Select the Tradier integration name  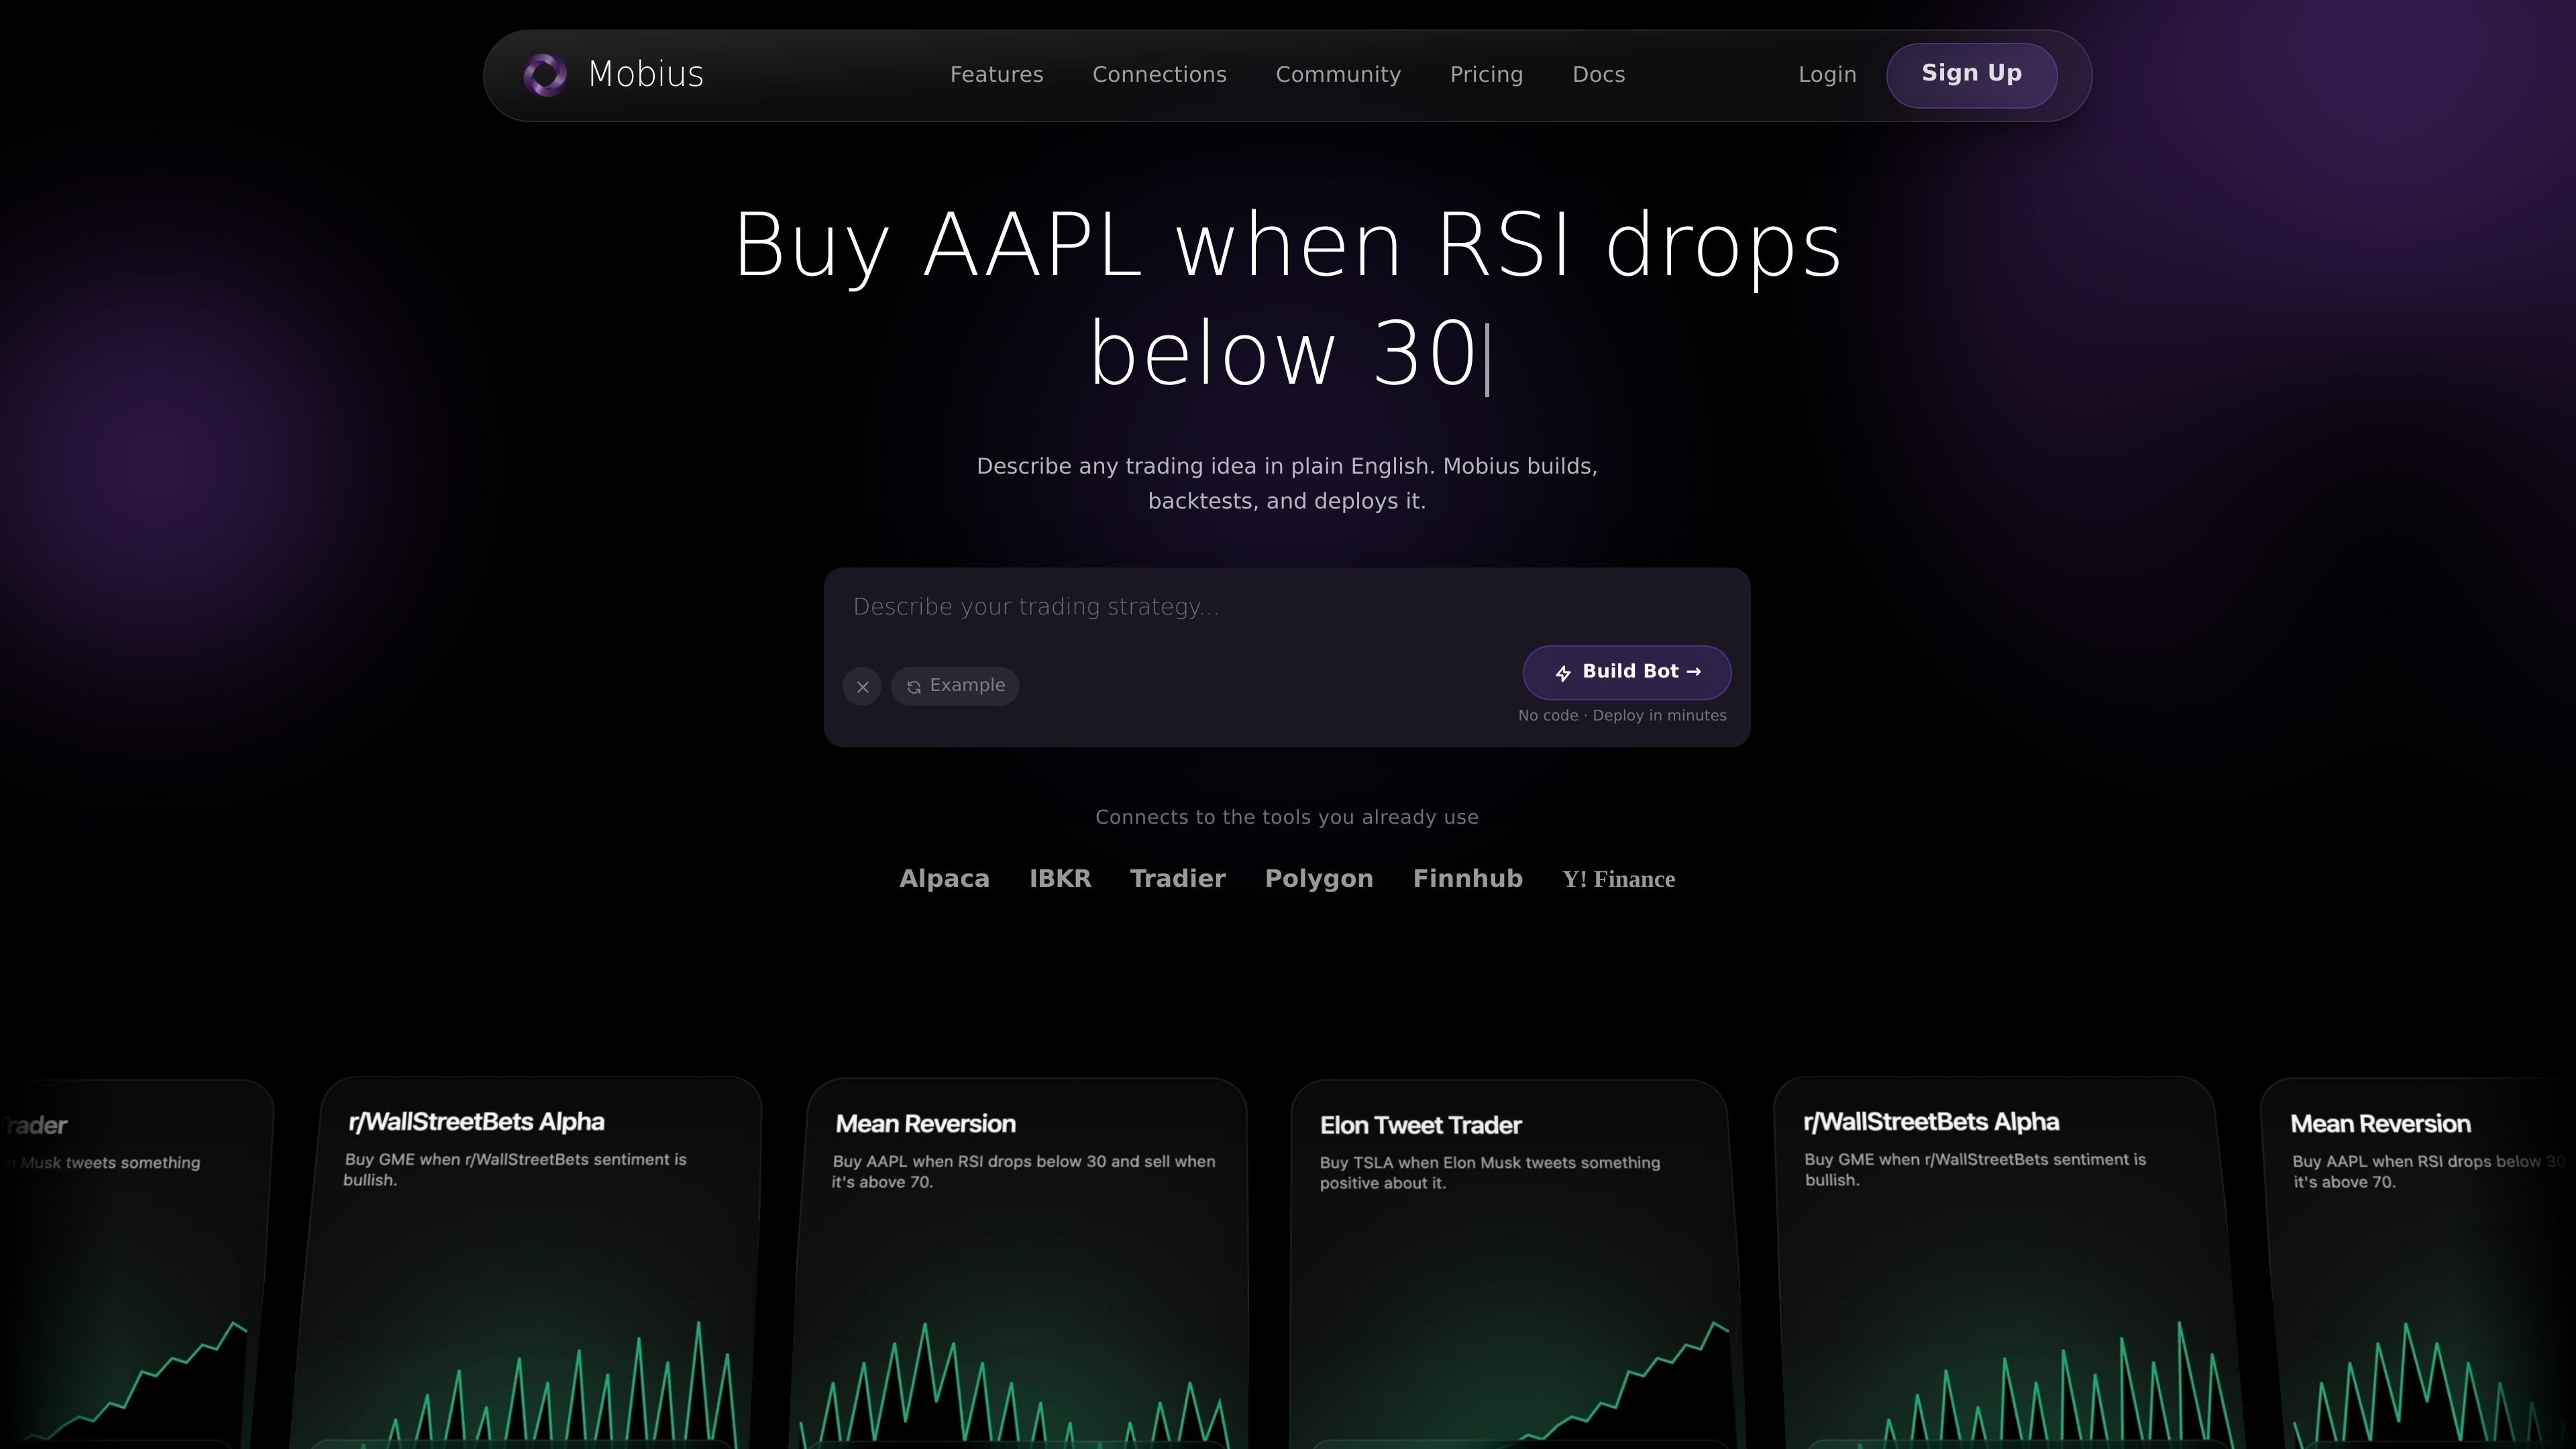tap(1177, 879)
